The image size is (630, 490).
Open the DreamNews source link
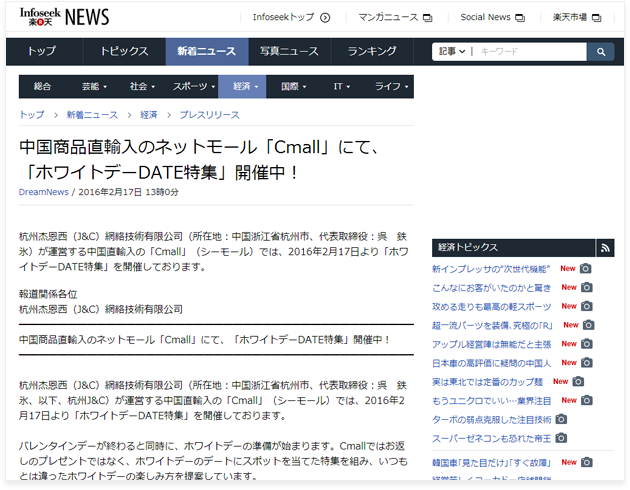click(43, 192)
